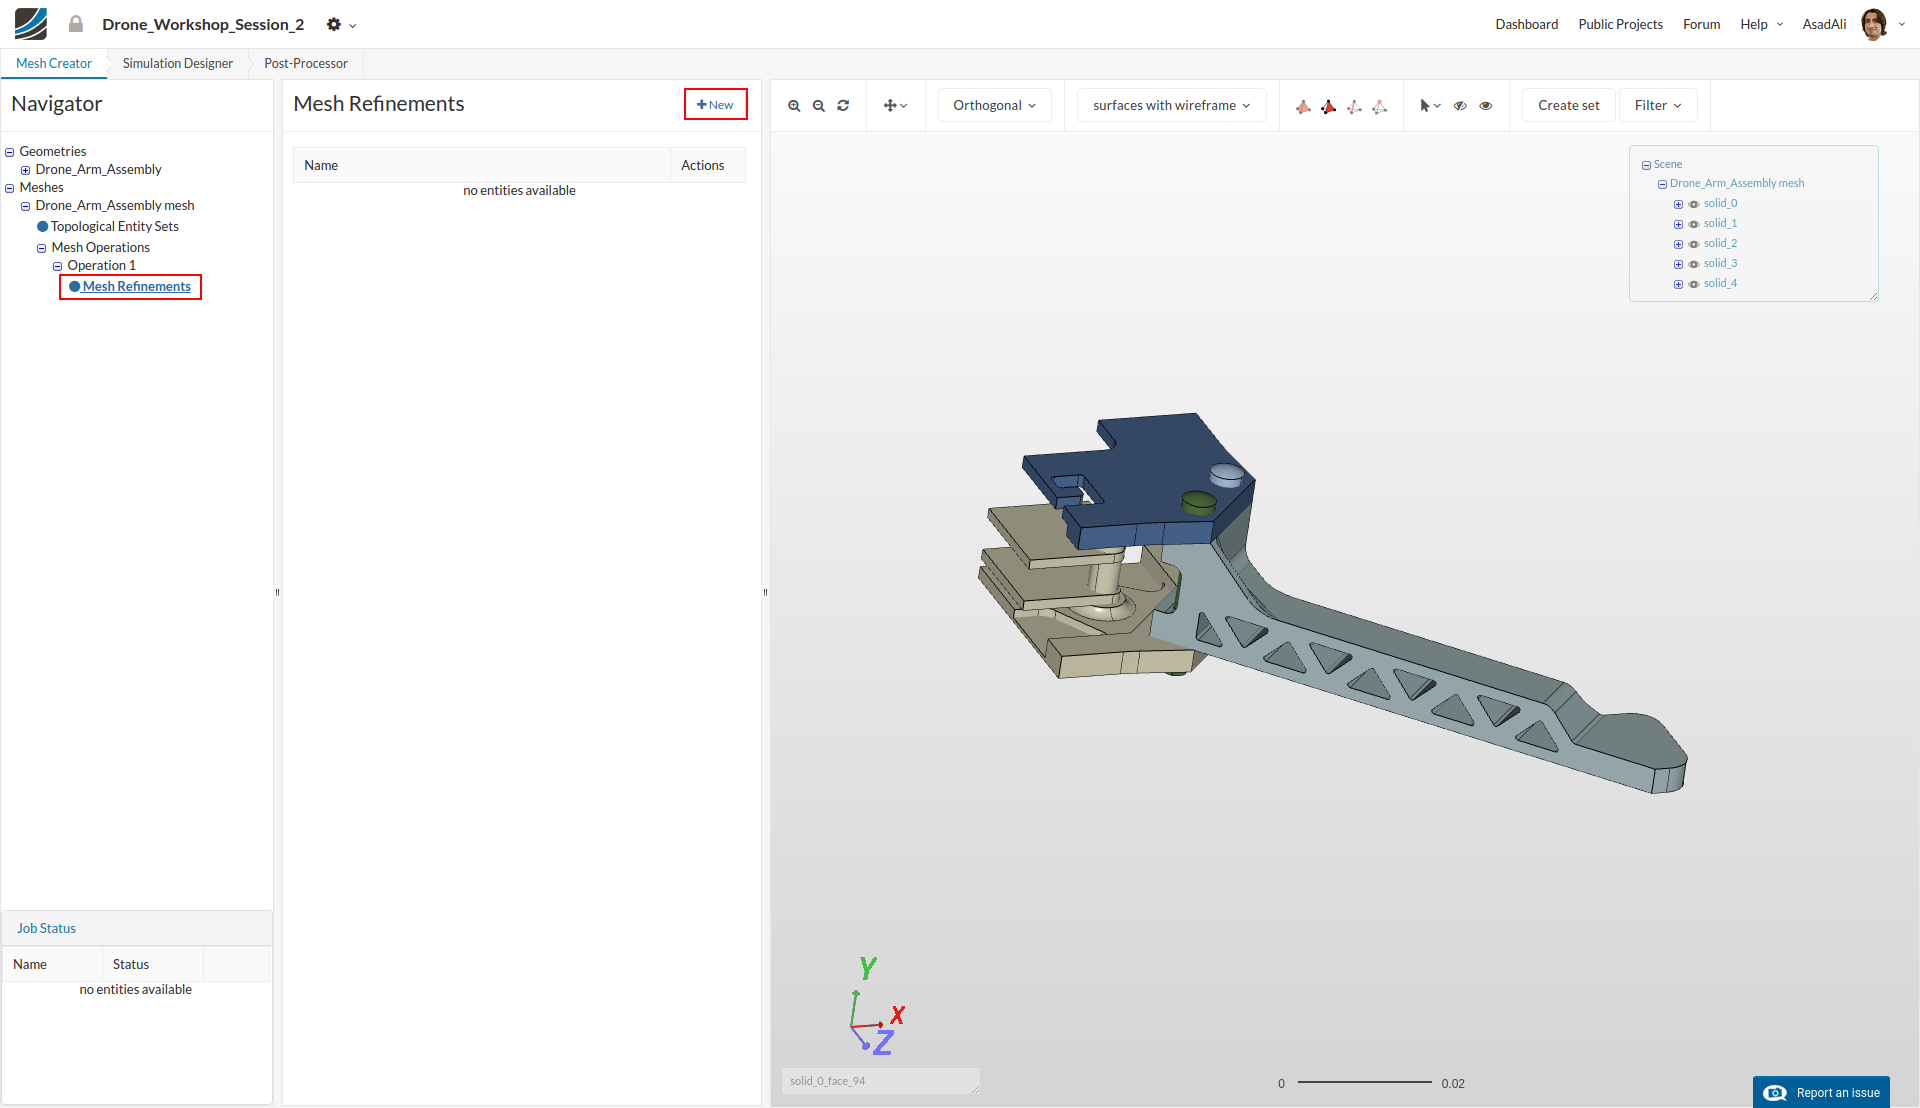Click the zoom in magnifier icon
1920x1108 pixels.
794,105
